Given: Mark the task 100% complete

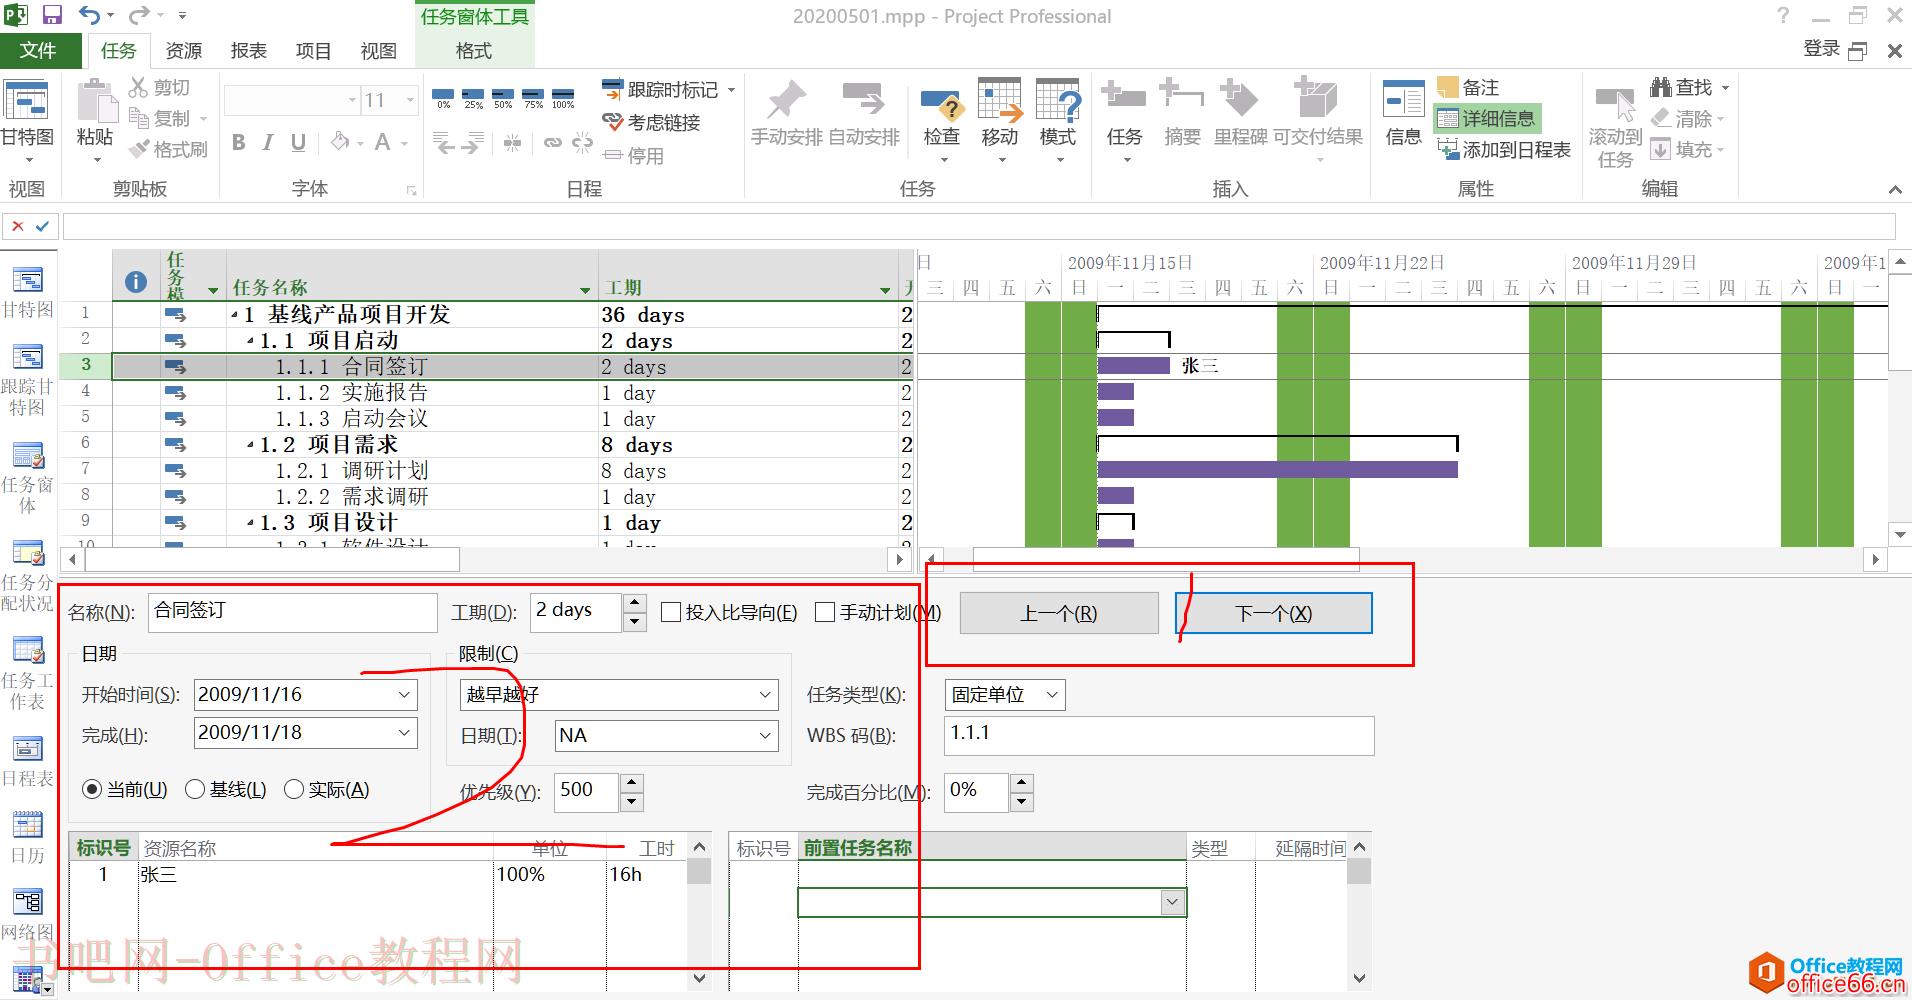Looking at the screenshot, I should point(563,98).
